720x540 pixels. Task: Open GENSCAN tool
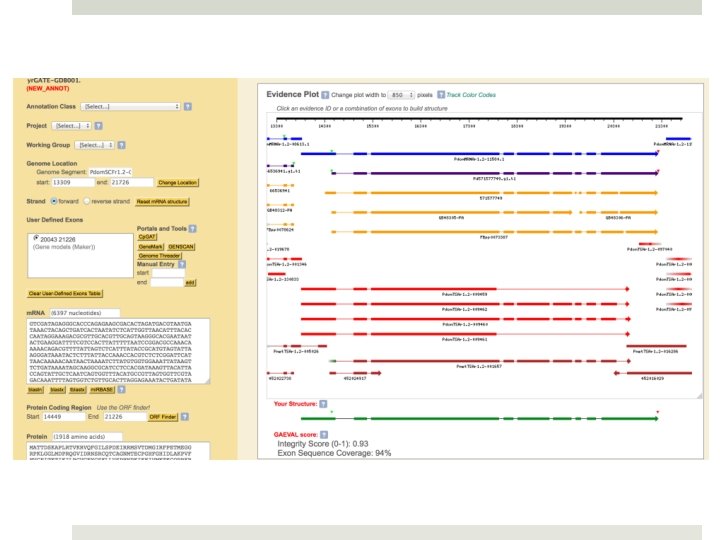[180, 247]
